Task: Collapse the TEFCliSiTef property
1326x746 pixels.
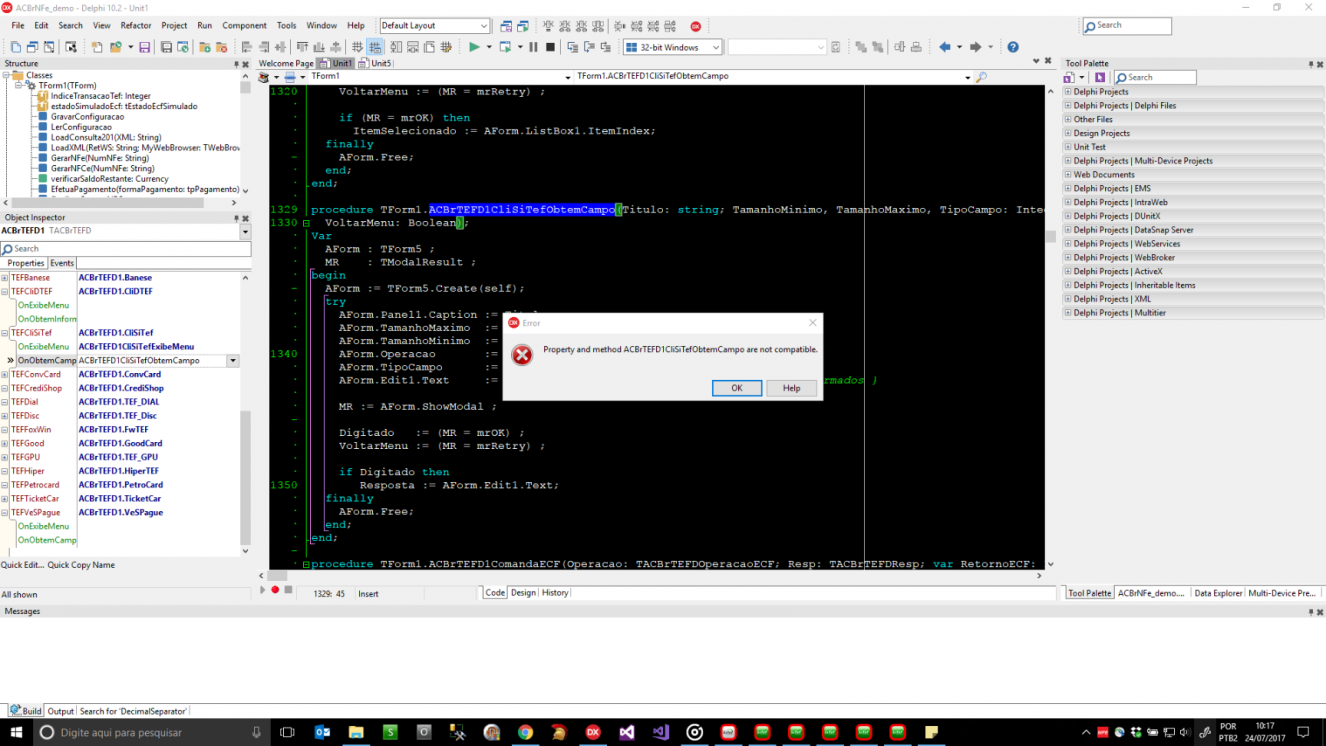Action: point(5,333)
